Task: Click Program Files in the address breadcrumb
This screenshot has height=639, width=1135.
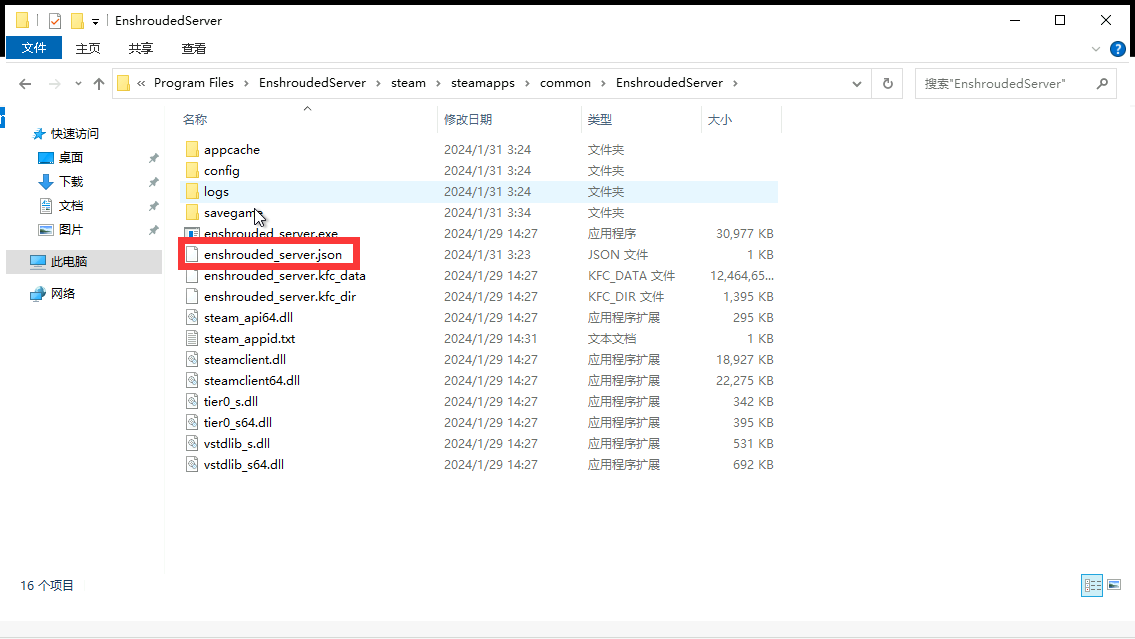Action: 194,83
